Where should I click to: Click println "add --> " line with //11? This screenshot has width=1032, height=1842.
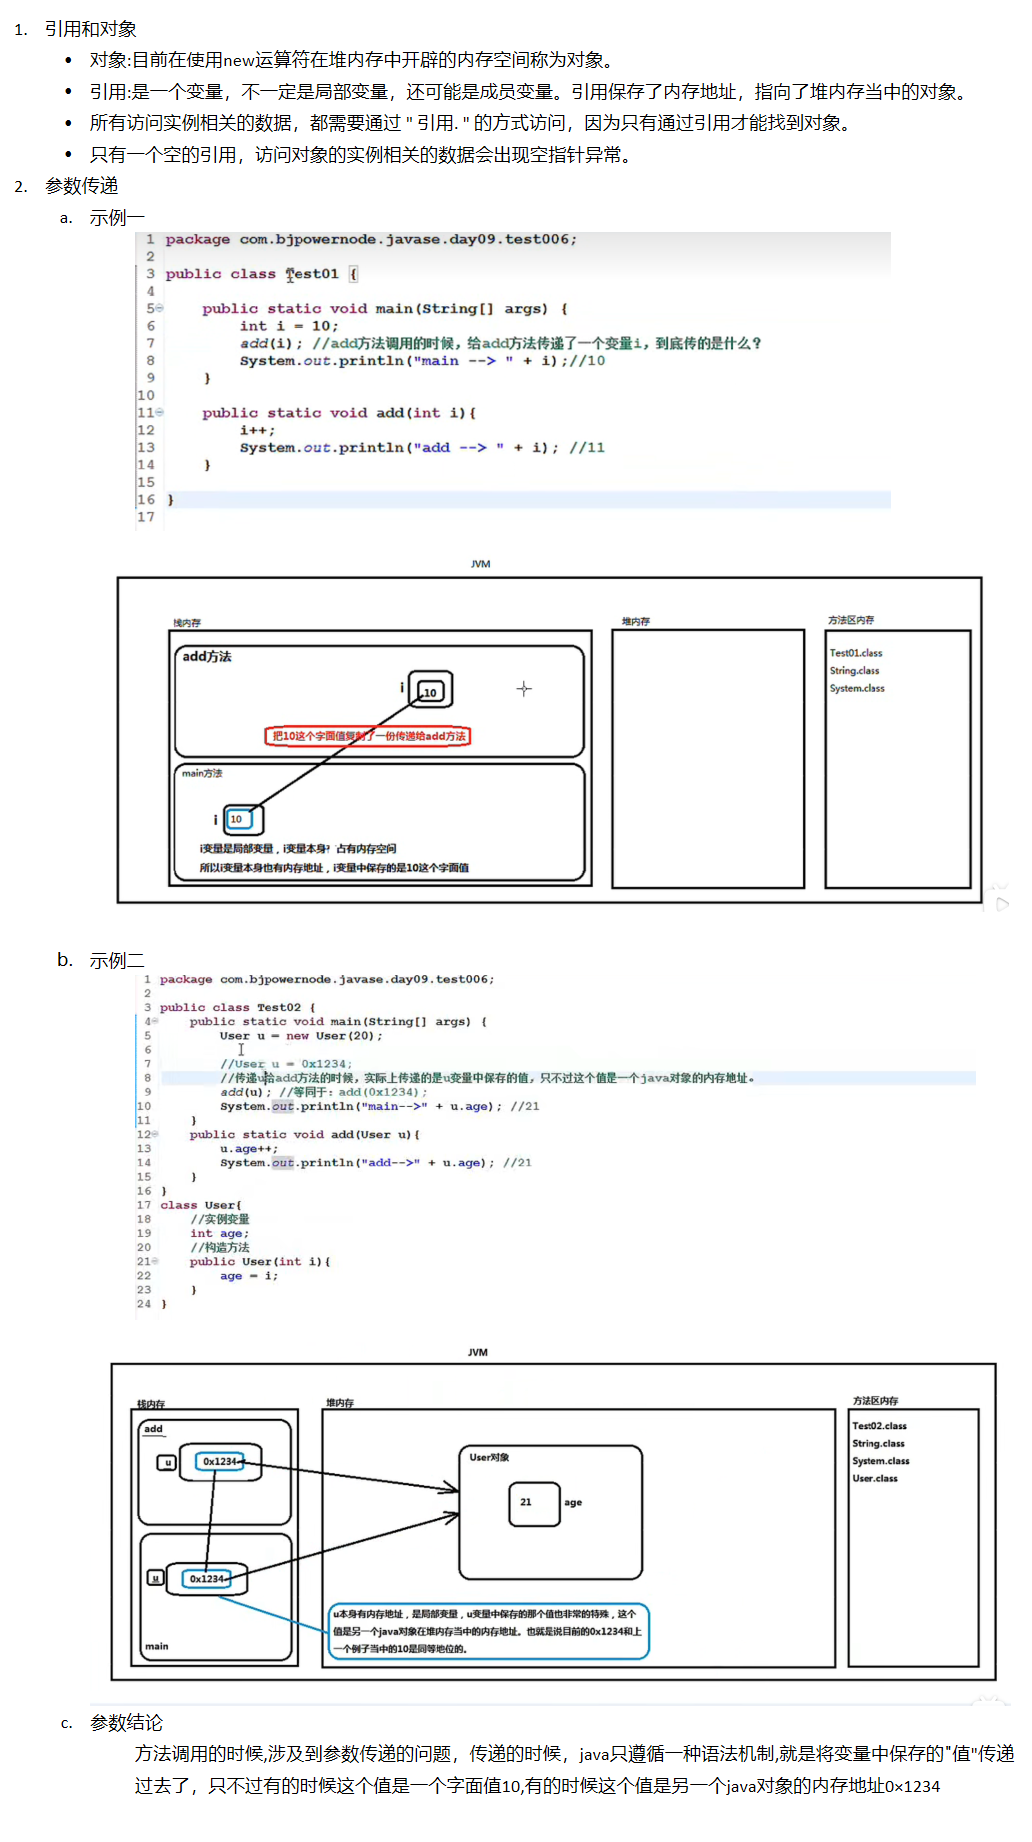(422, 447)
